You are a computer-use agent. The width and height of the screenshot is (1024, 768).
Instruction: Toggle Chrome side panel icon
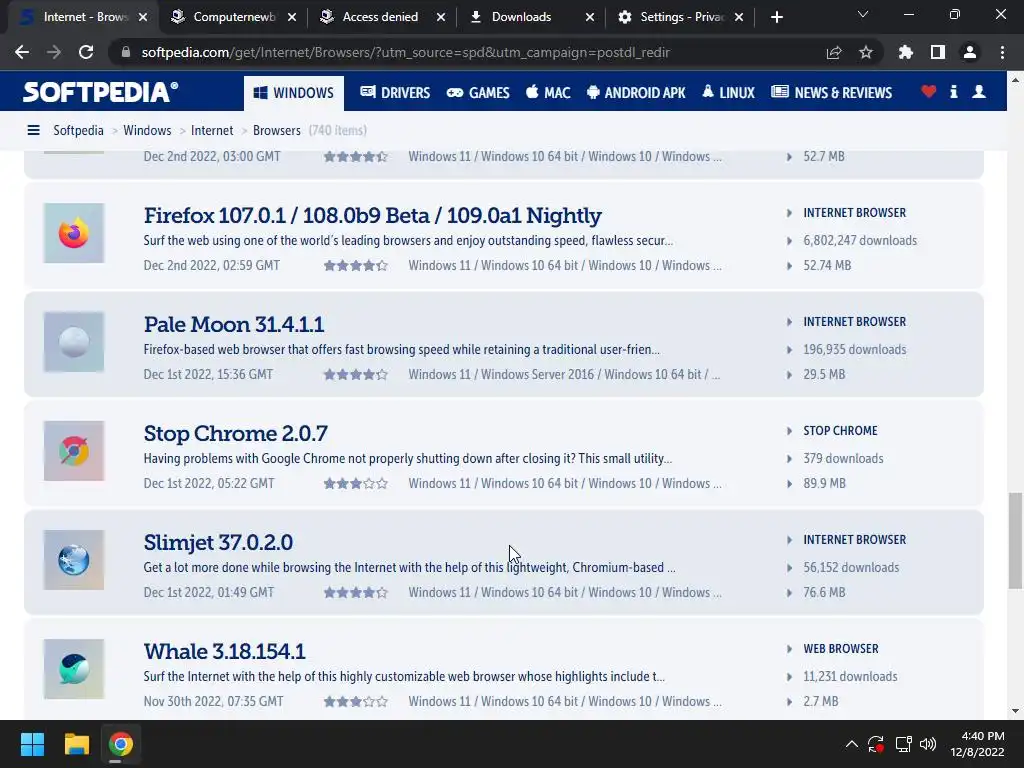click(938, 52)
